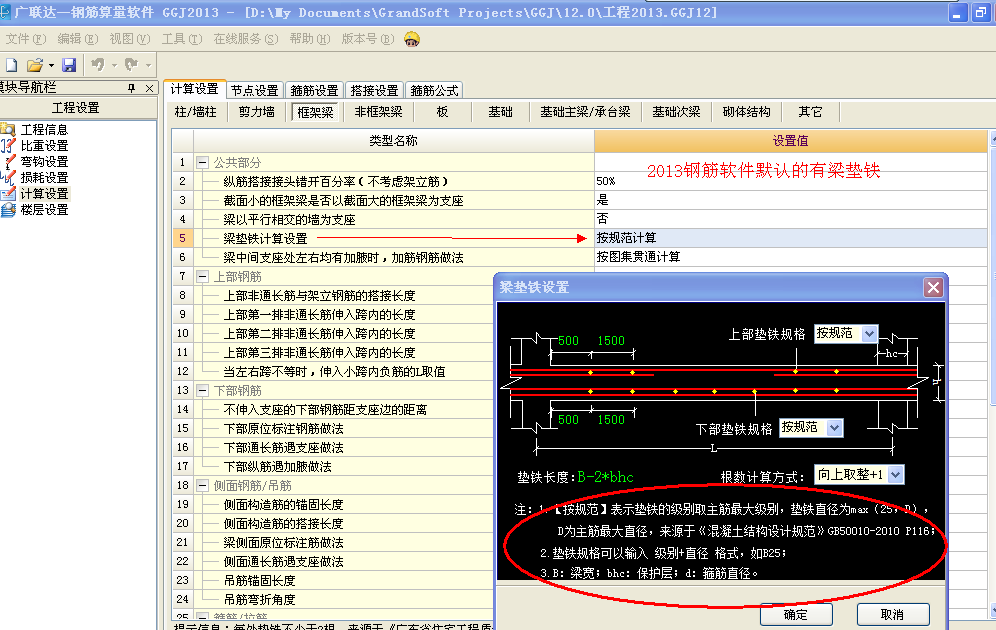The height and width of the screenshot is (630, 996).
Task: Pin the module navigation panel
Action: tap(131, 88)
